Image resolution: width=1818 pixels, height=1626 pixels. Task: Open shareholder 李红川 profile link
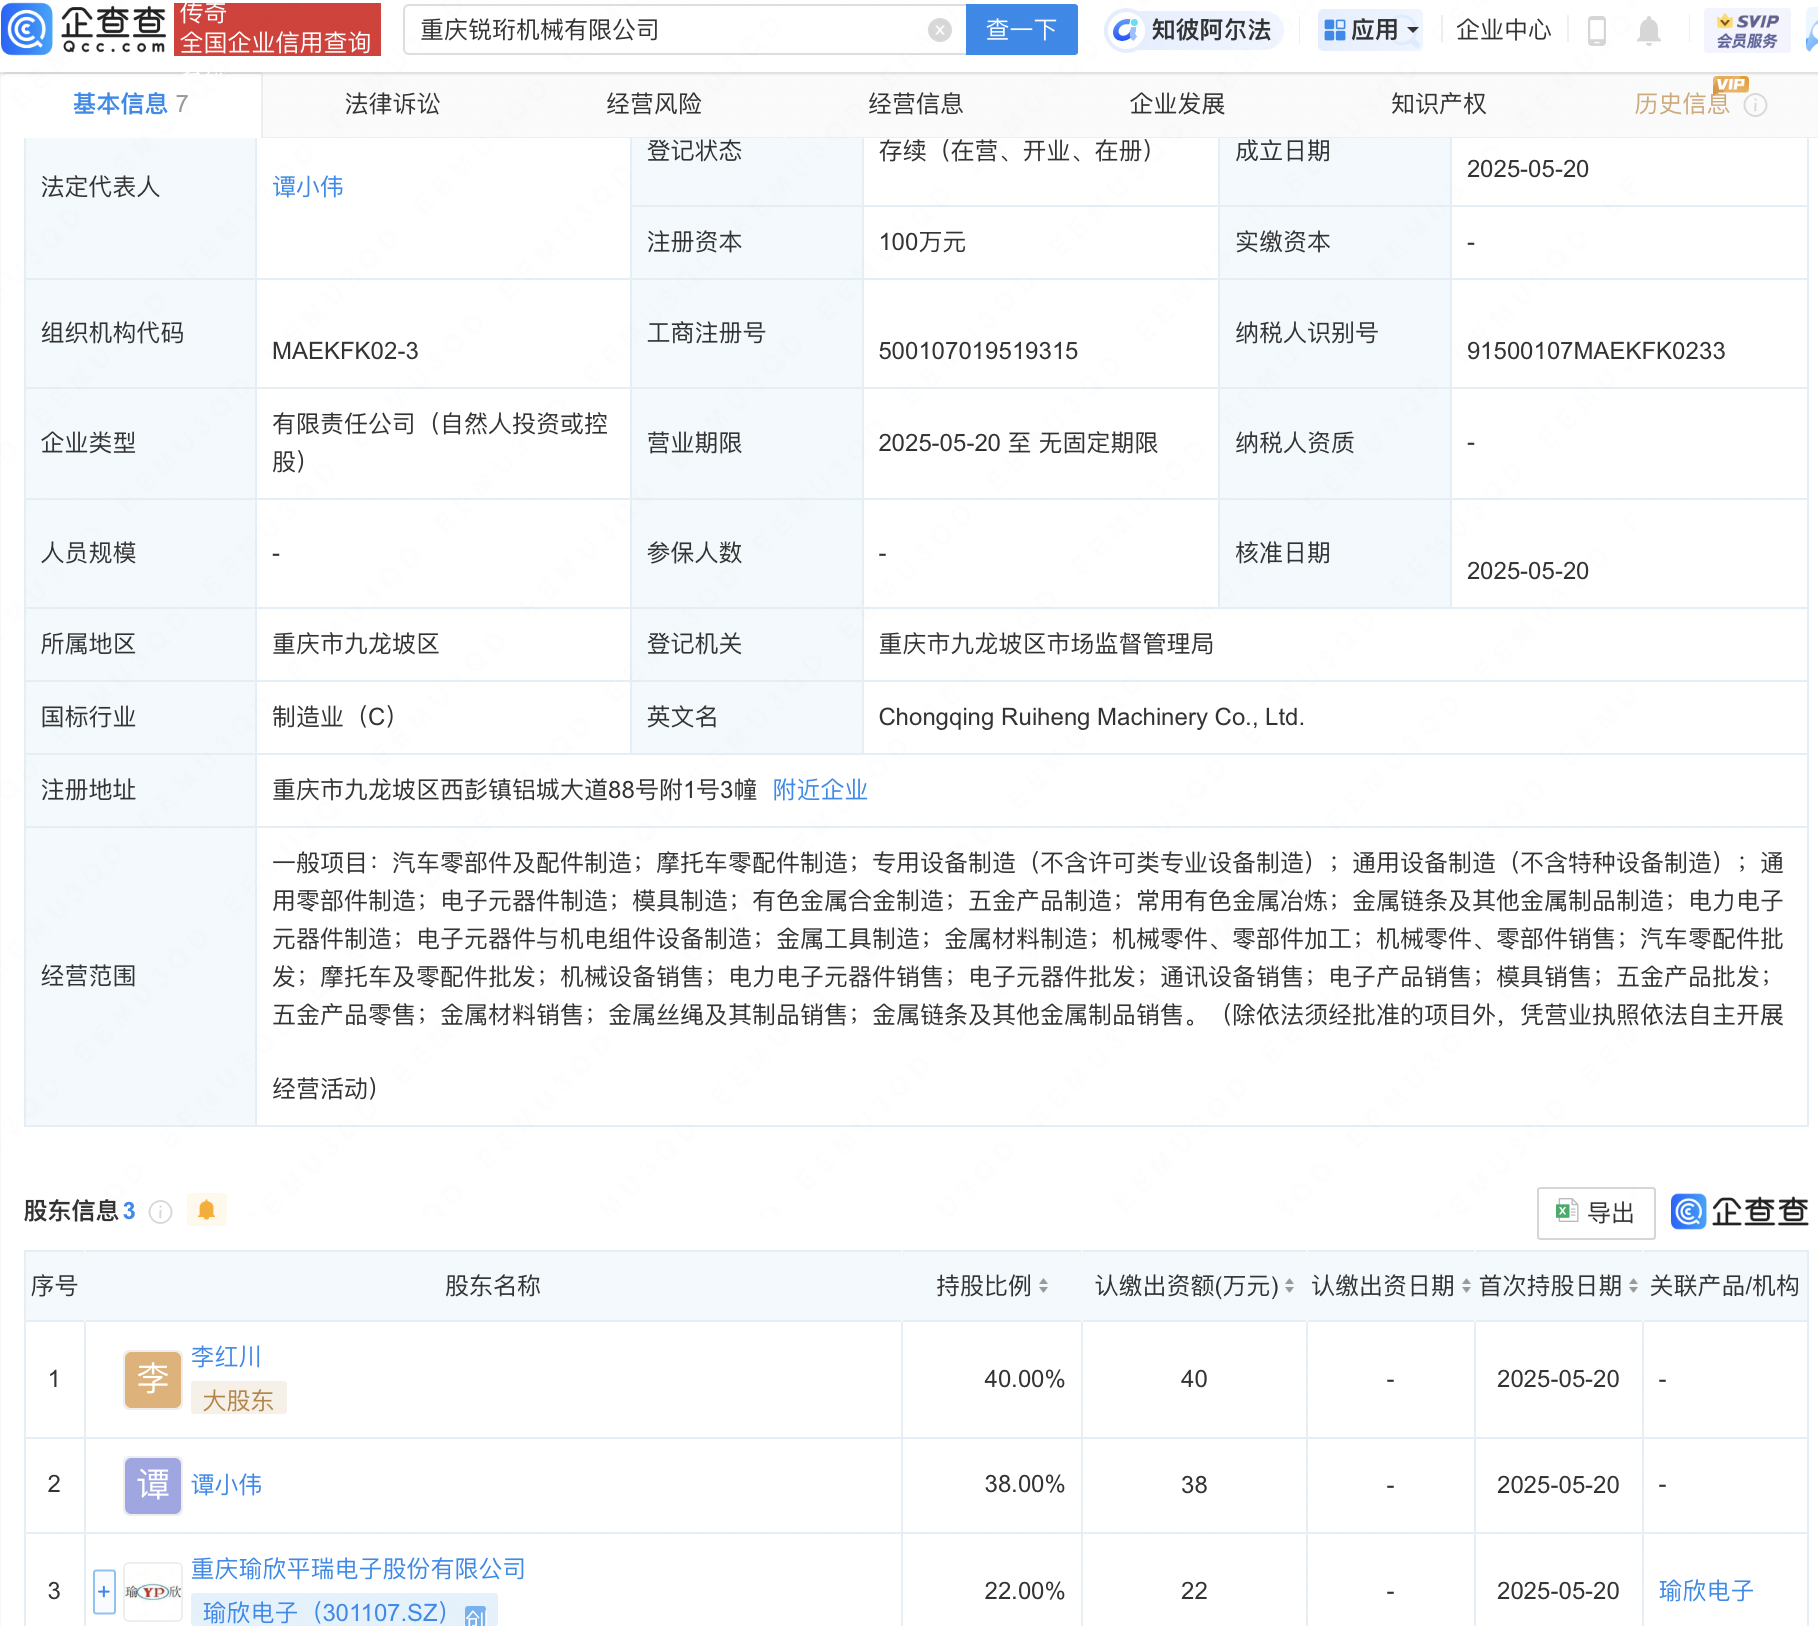[226, 1357]
